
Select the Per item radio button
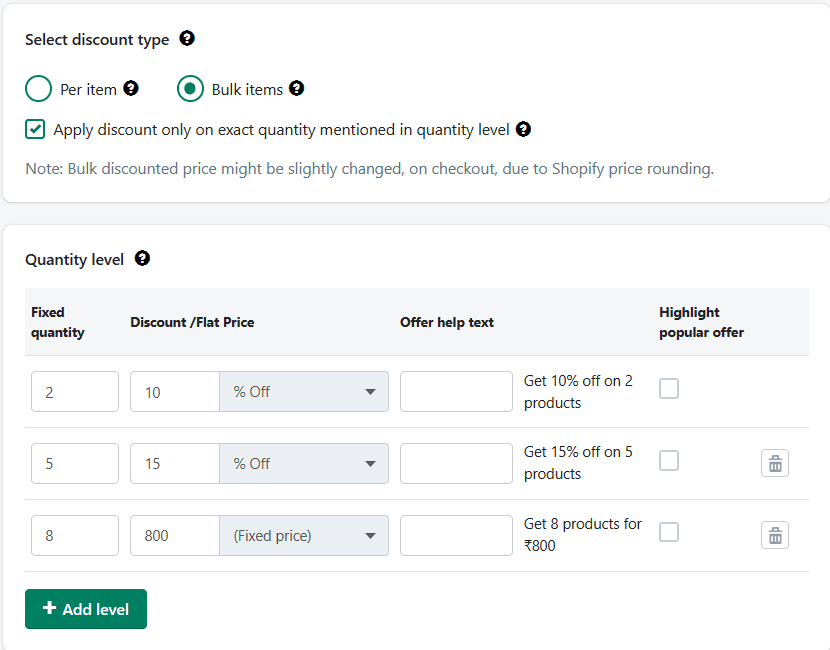tap(38, 89)
